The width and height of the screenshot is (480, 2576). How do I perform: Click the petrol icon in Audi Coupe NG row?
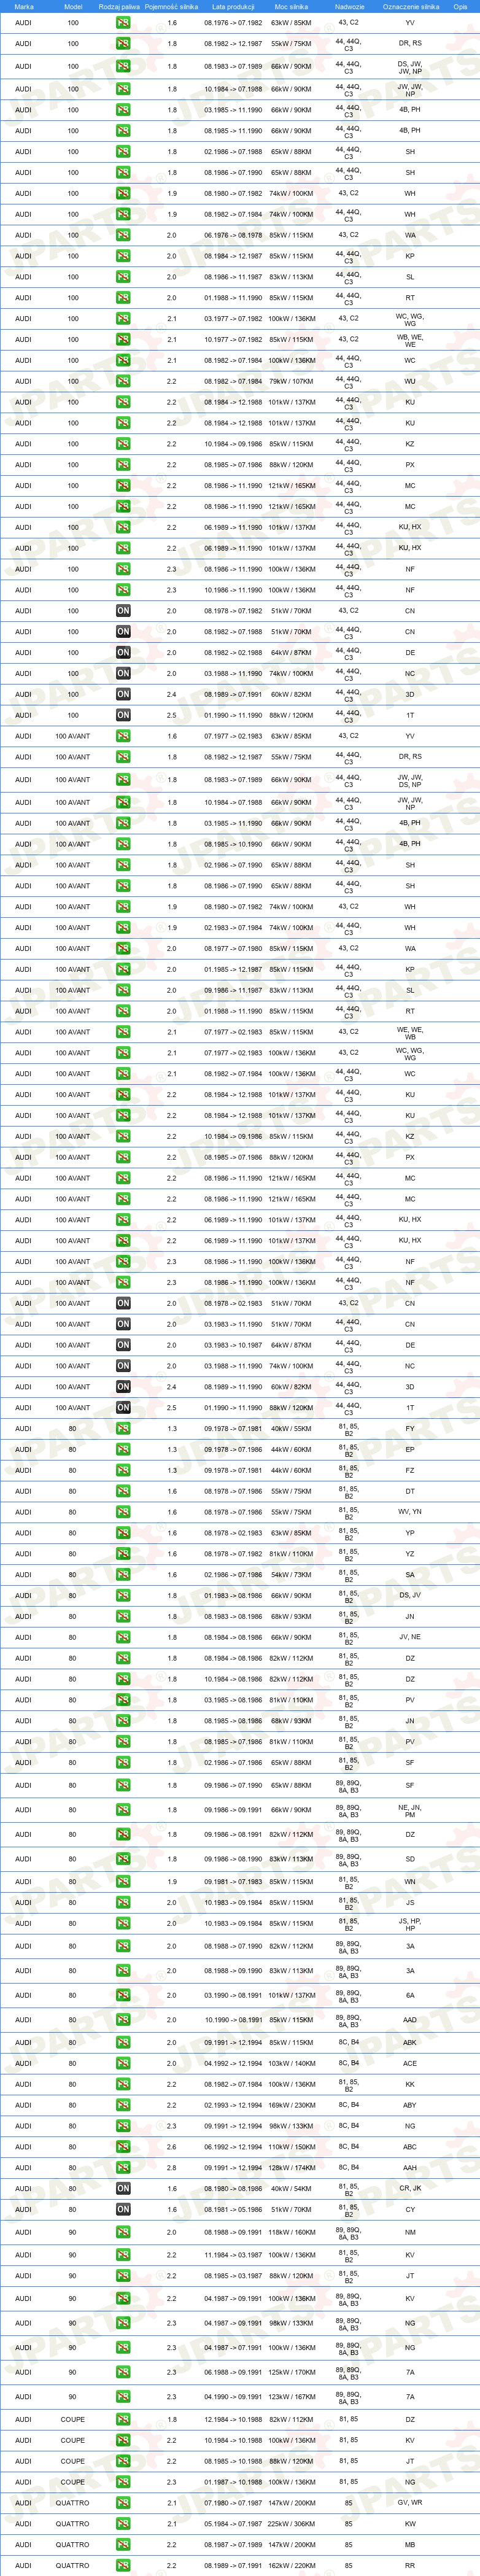123,2482
